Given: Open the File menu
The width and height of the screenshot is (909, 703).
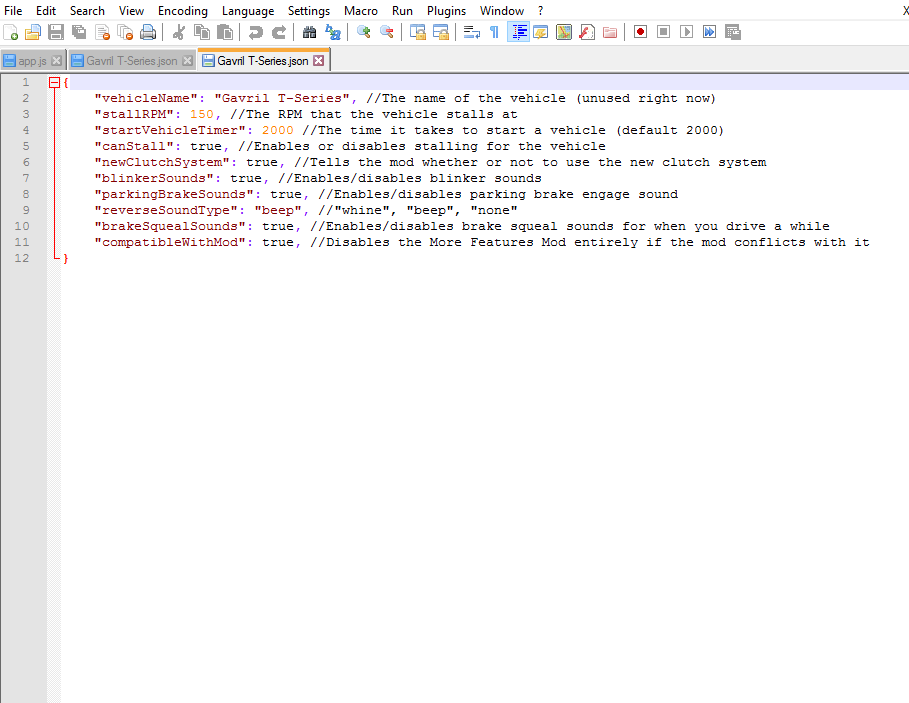Looking at the screenshot, I should click(x=13, y=11).
